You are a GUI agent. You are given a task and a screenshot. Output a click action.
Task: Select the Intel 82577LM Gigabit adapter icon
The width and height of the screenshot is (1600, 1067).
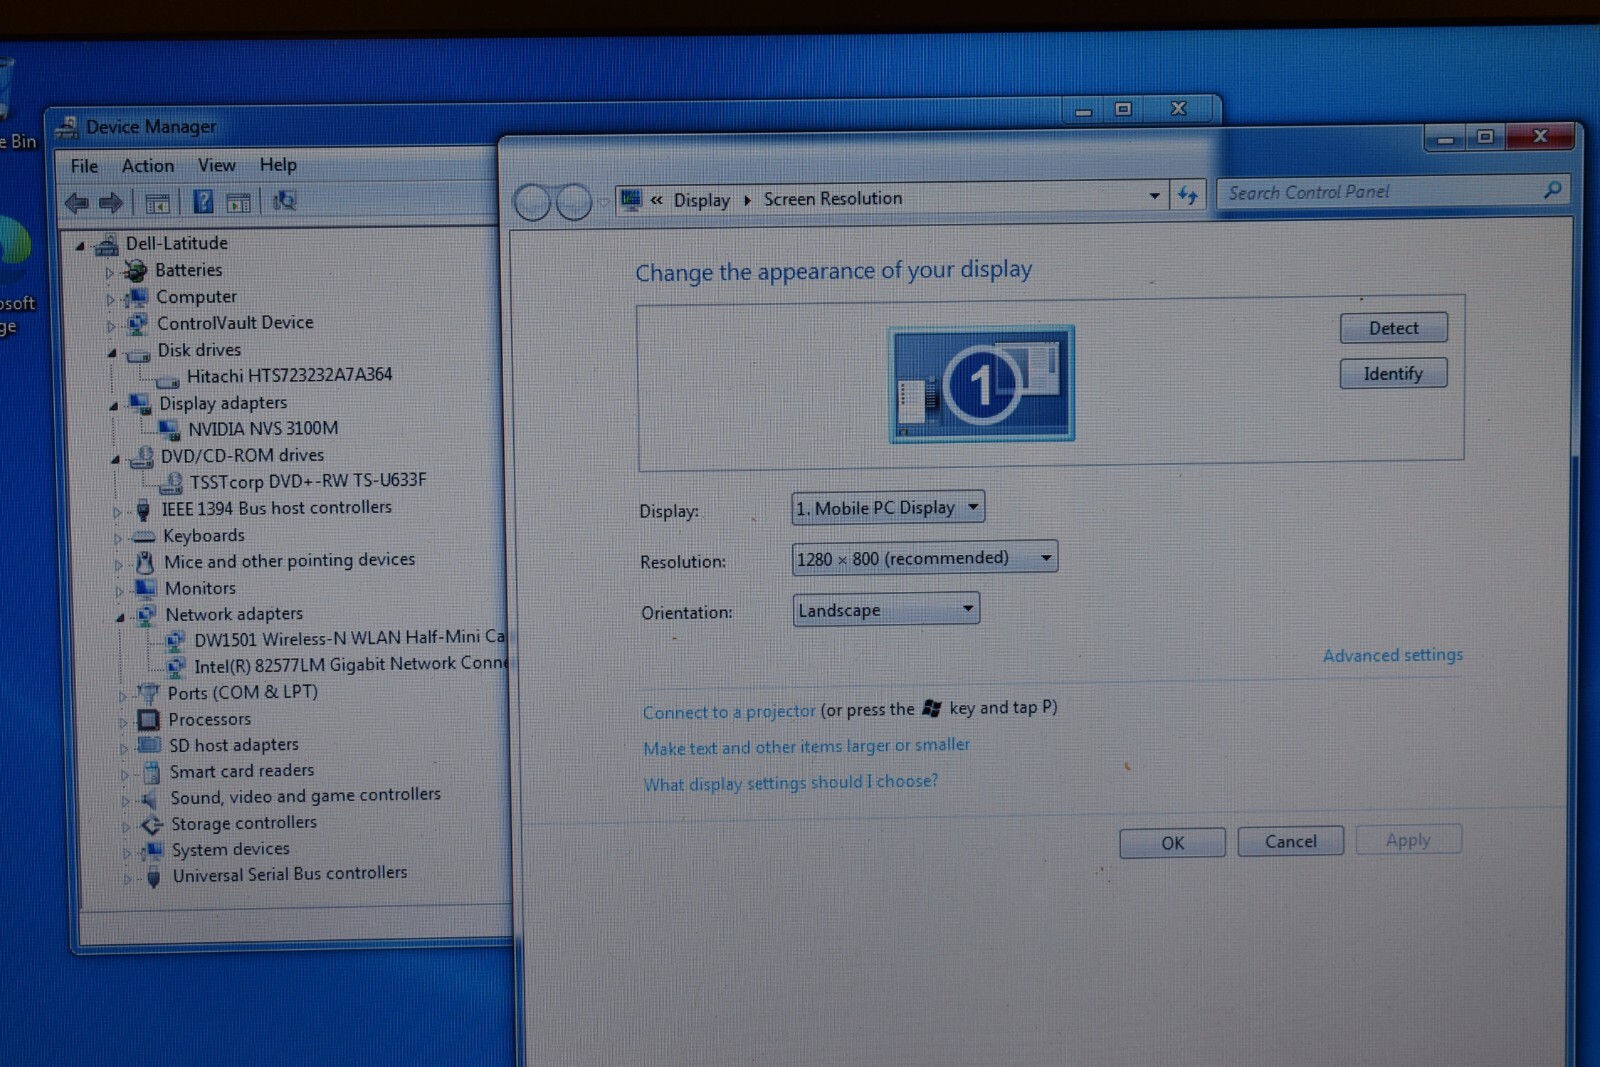pyautogui.click(x=176, y=667)
